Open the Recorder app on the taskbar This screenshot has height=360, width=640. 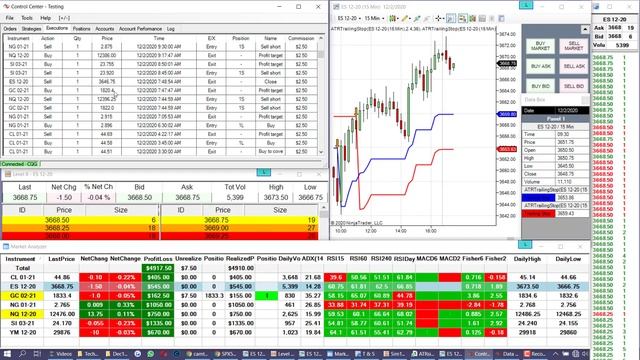536,354
